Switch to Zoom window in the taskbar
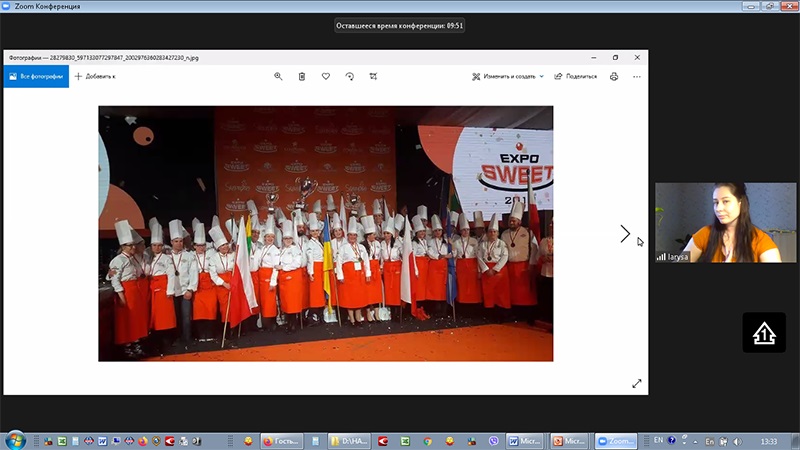800x450 pixels. 615,440
